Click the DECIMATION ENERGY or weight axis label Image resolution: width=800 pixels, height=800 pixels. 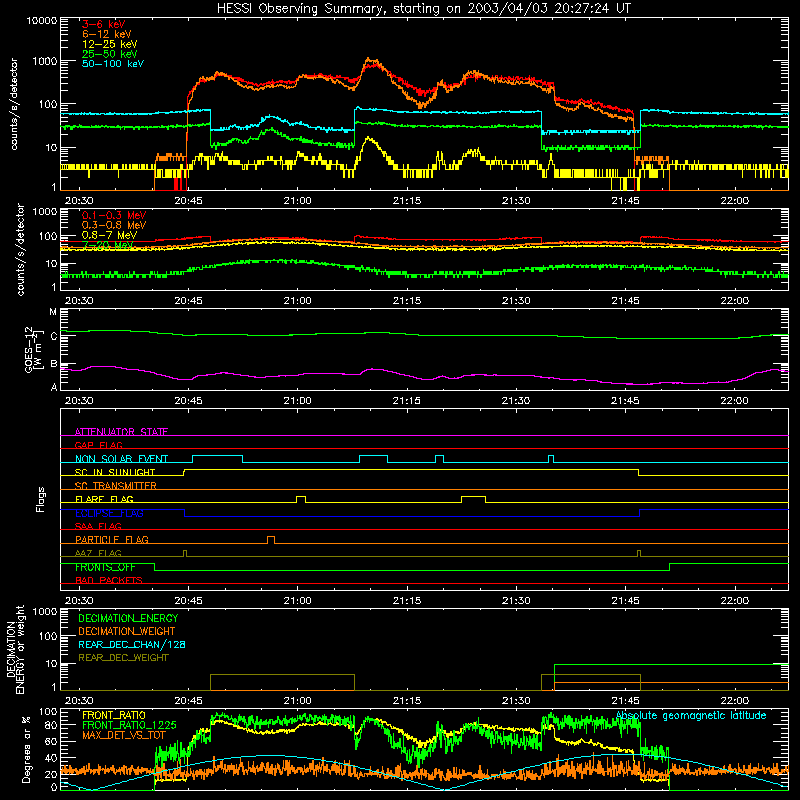tap(15, 649)
